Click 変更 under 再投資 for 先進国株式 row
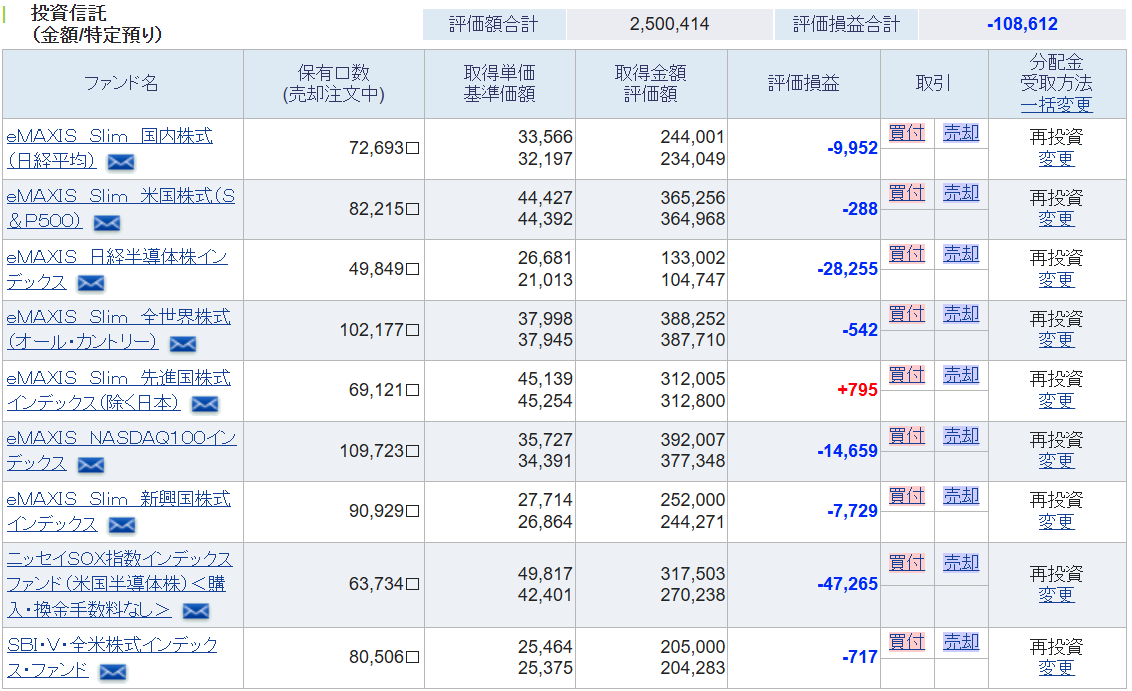The width and height of the screenshot is (1132, 691). pos(1056,401)
